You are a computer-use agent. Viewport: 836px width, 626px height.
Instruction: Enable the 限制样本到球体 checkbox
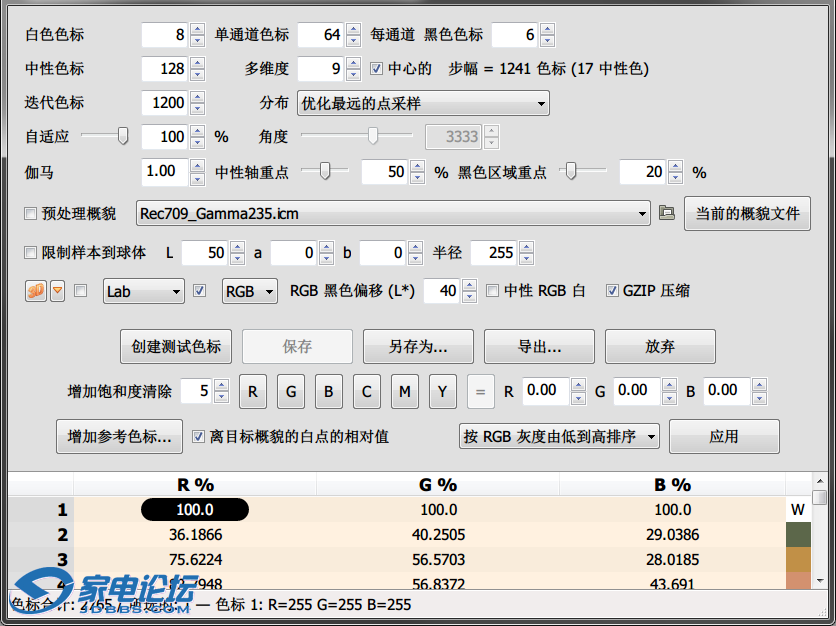coord(30,253)
